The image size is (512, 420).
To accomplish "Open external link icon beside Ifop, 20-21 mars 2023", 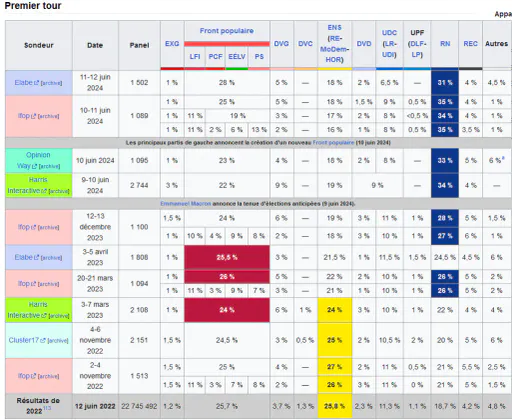I will pos(33,284).
